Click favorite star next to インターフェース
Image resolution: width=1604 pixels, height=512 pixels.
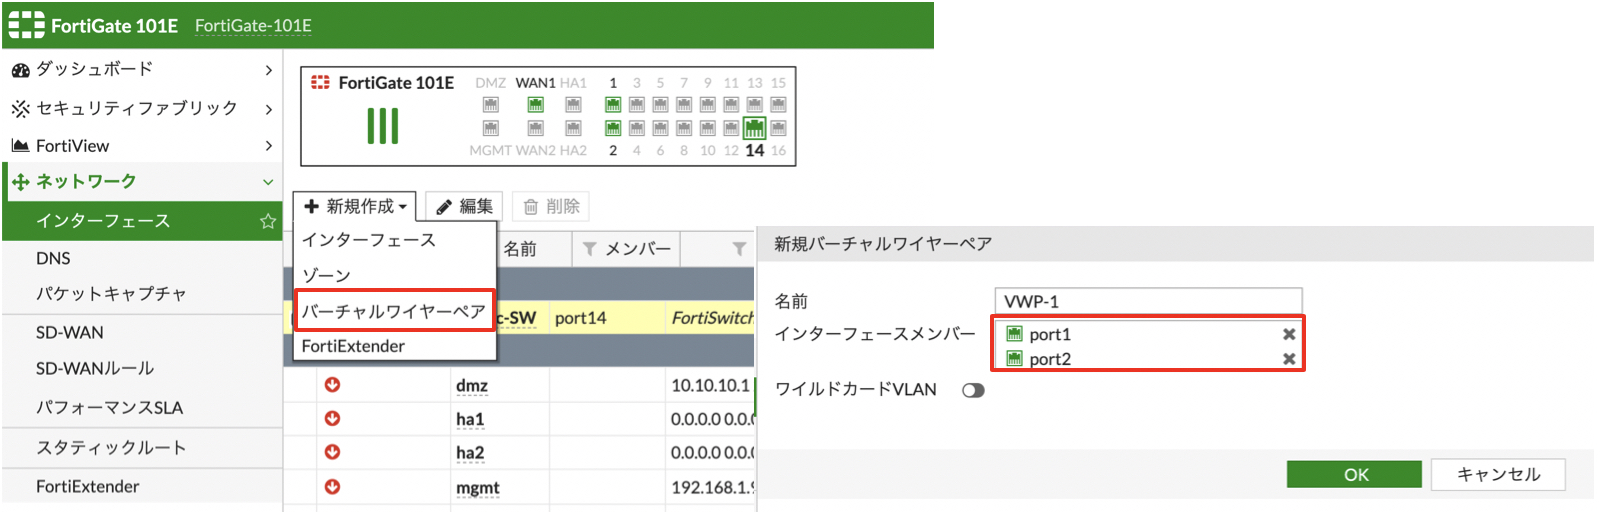267,221
